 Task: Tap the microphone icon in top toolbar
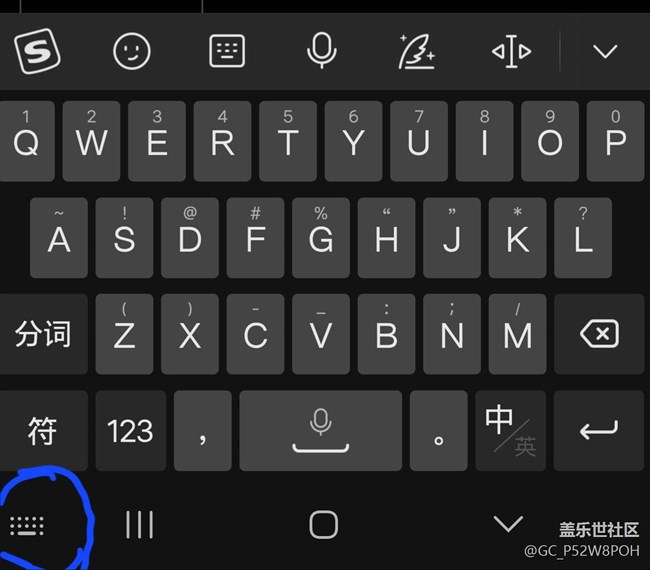(322, 50)
